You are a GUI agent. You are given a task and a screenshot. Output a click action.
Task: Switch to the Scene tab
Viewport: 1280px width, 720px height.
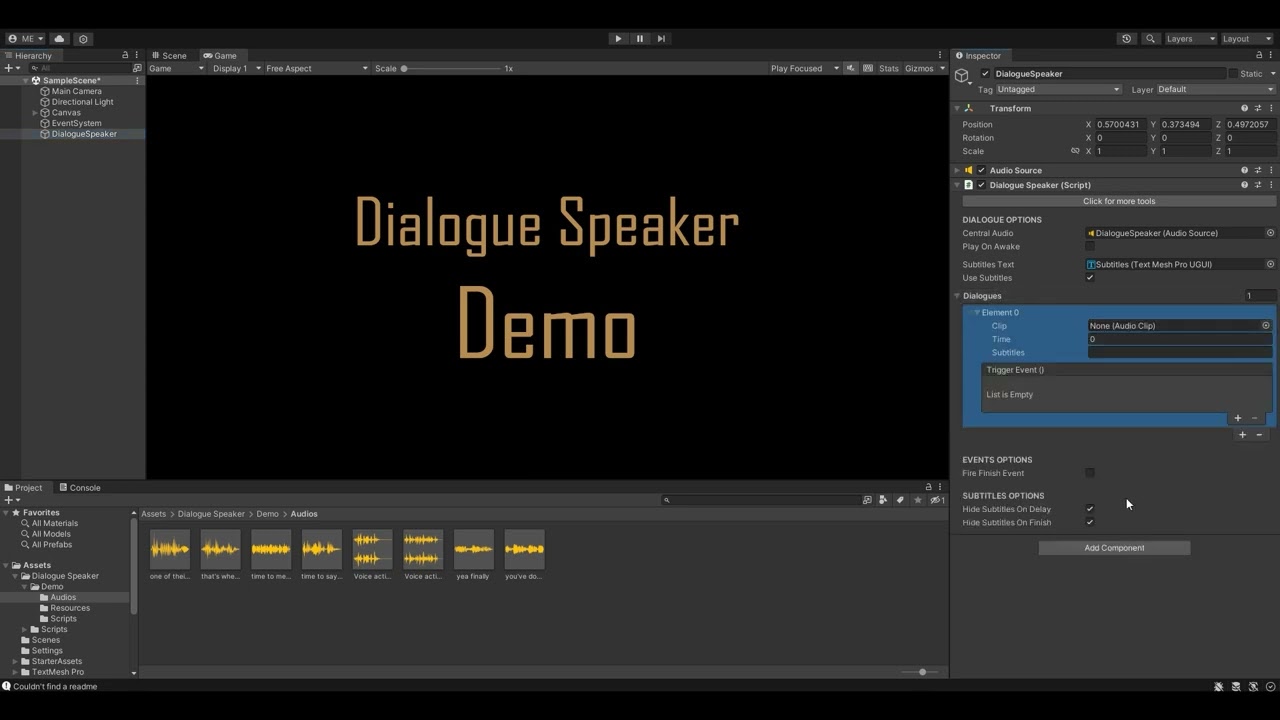(x=170, y=56)
